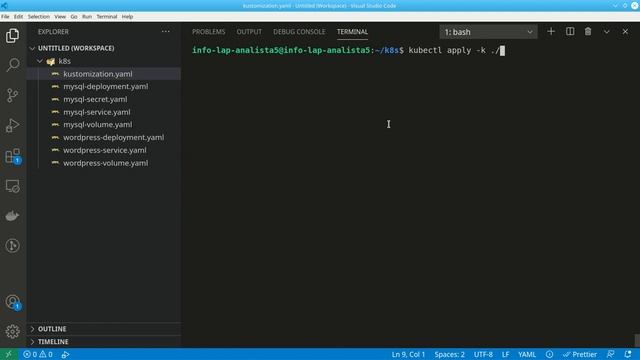
Task: Maximize panel with chevron icon
Action: point(607,31)
